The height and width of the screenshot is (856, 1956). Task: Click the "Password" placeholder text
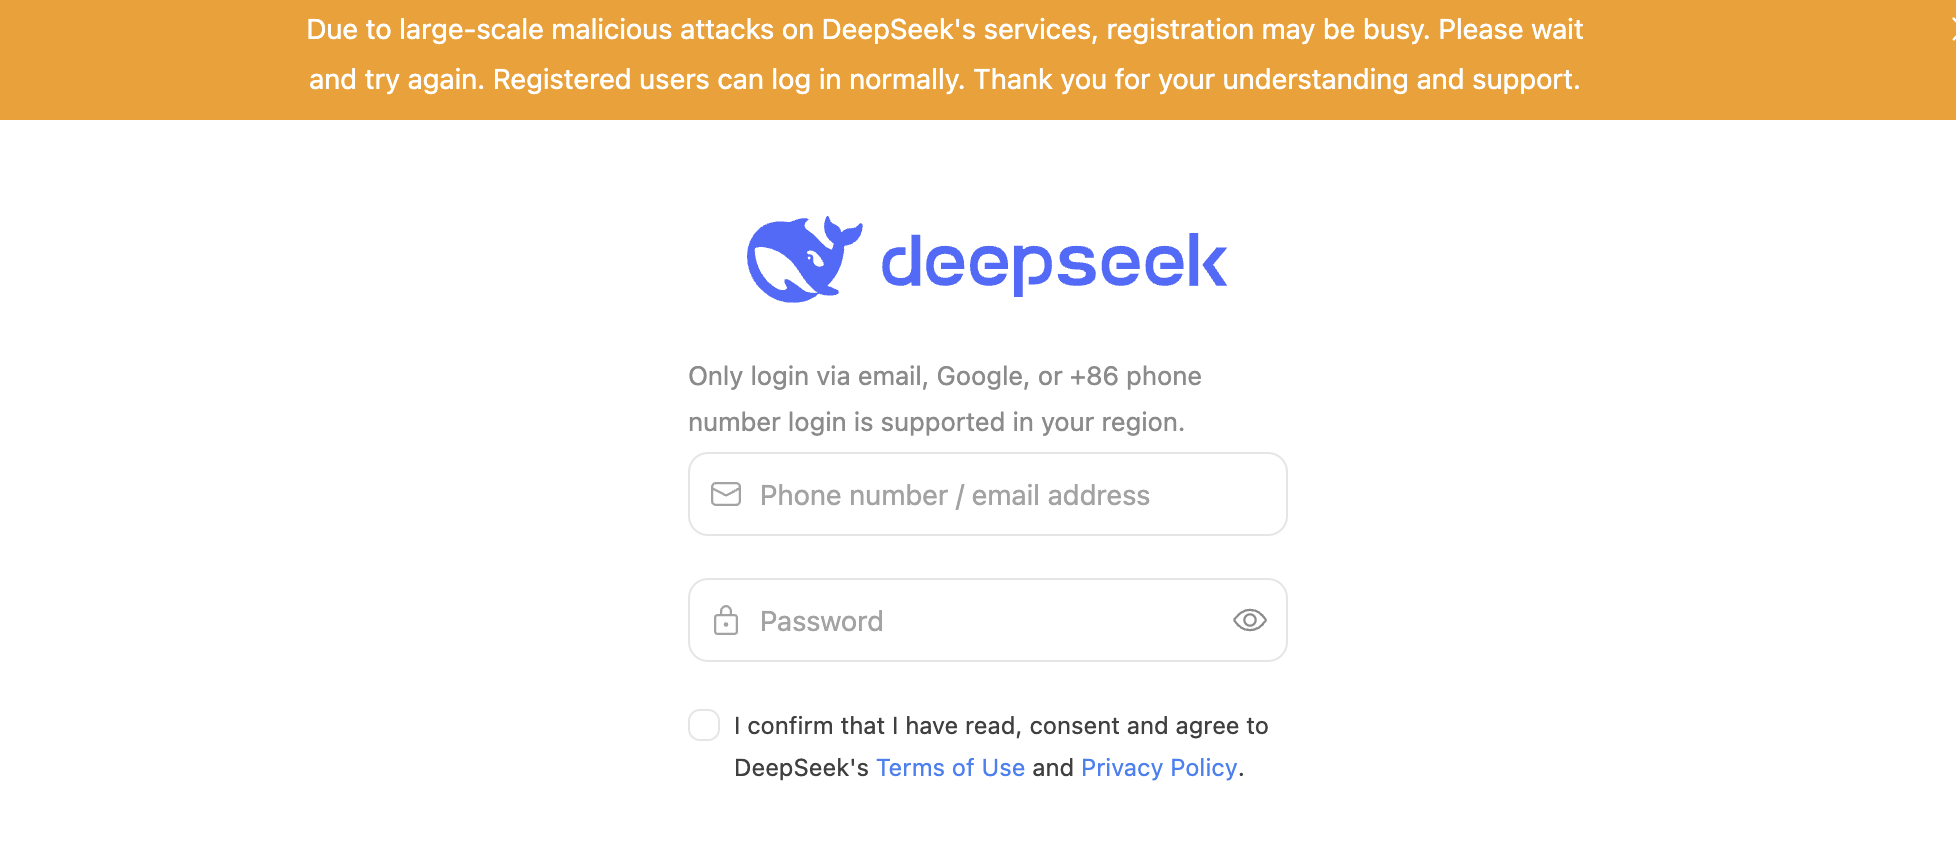[x=821, y=621]
